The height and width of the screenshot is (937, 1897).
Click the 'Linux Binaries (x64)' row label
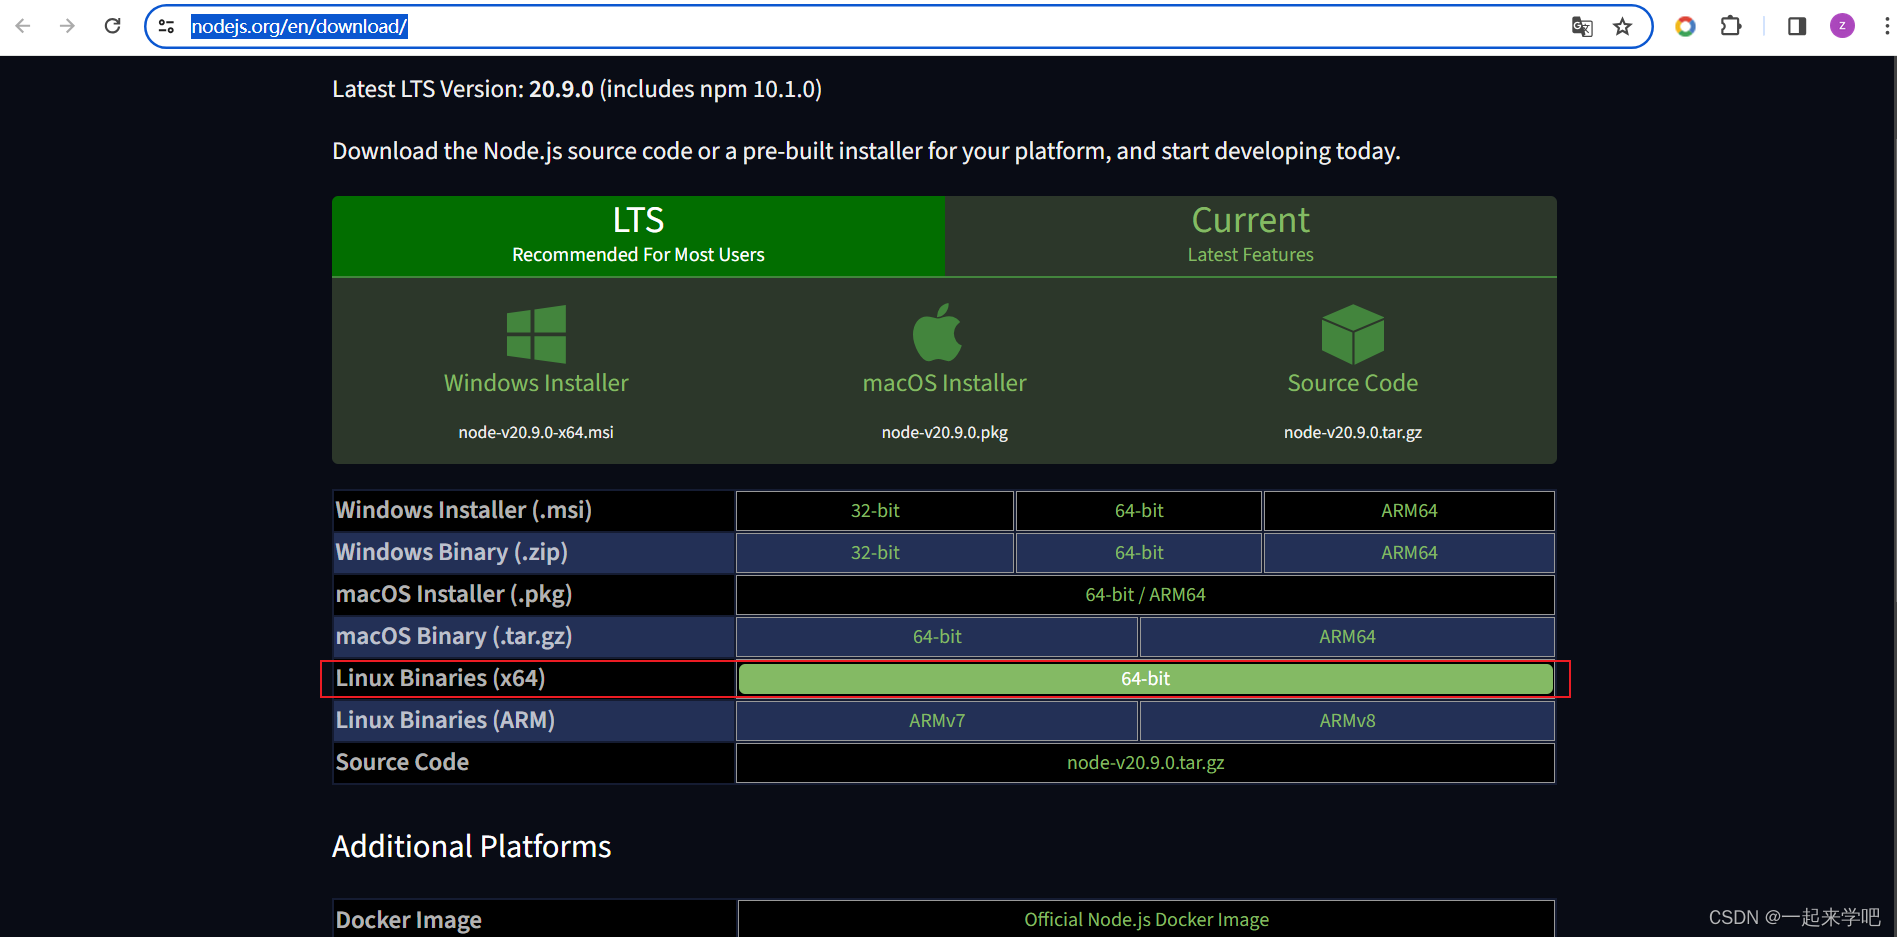441,678
